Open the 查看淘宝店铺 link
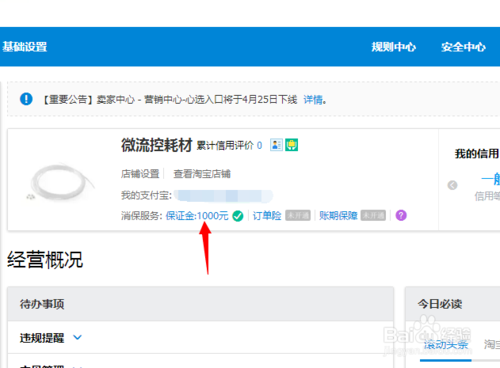Viewport: 500px width, 368px height. point(202,174)
